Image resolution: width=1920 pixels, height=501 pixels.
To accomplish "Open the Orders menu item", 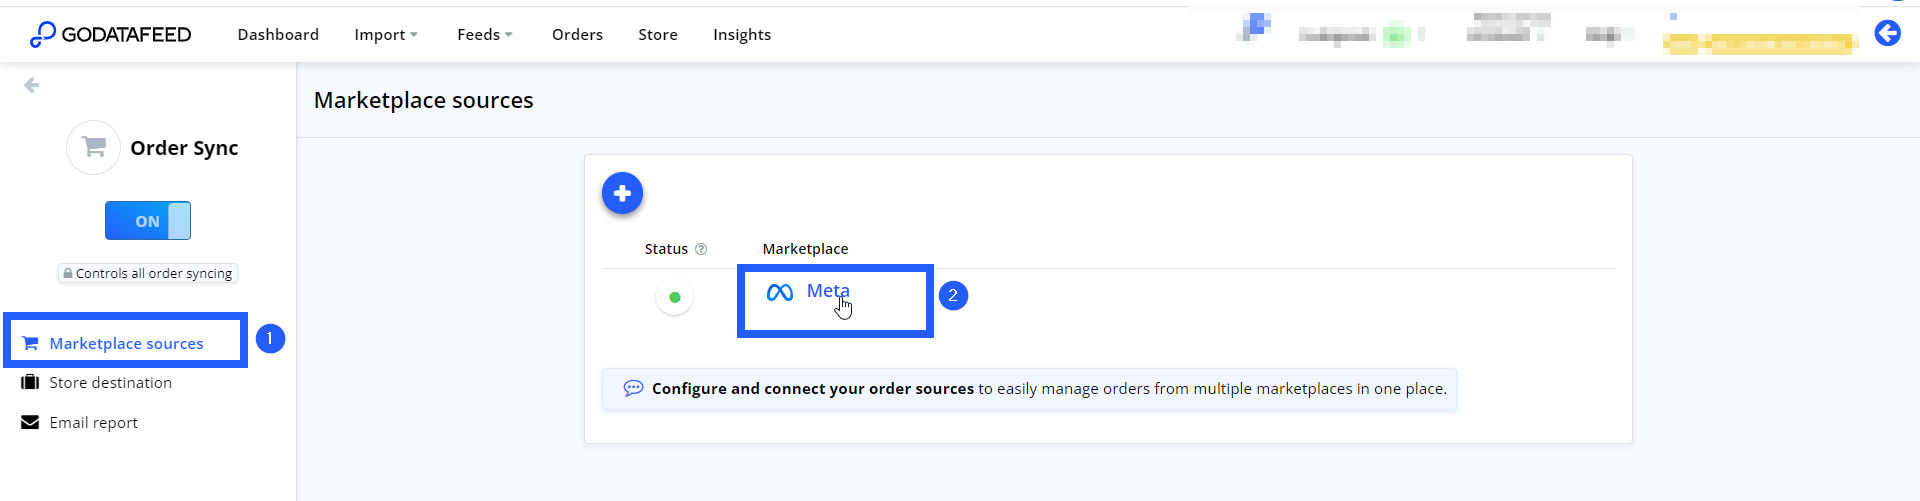I will [x=577, y=34].
